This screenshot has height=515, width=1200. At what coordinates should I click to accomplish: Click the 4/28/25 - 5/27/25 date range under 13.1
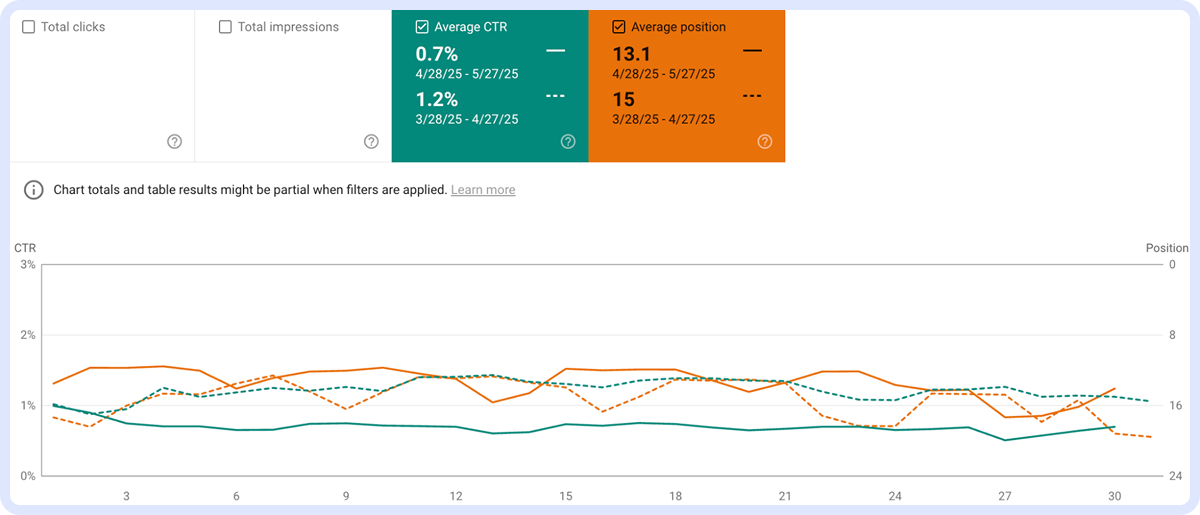[663, 74]
